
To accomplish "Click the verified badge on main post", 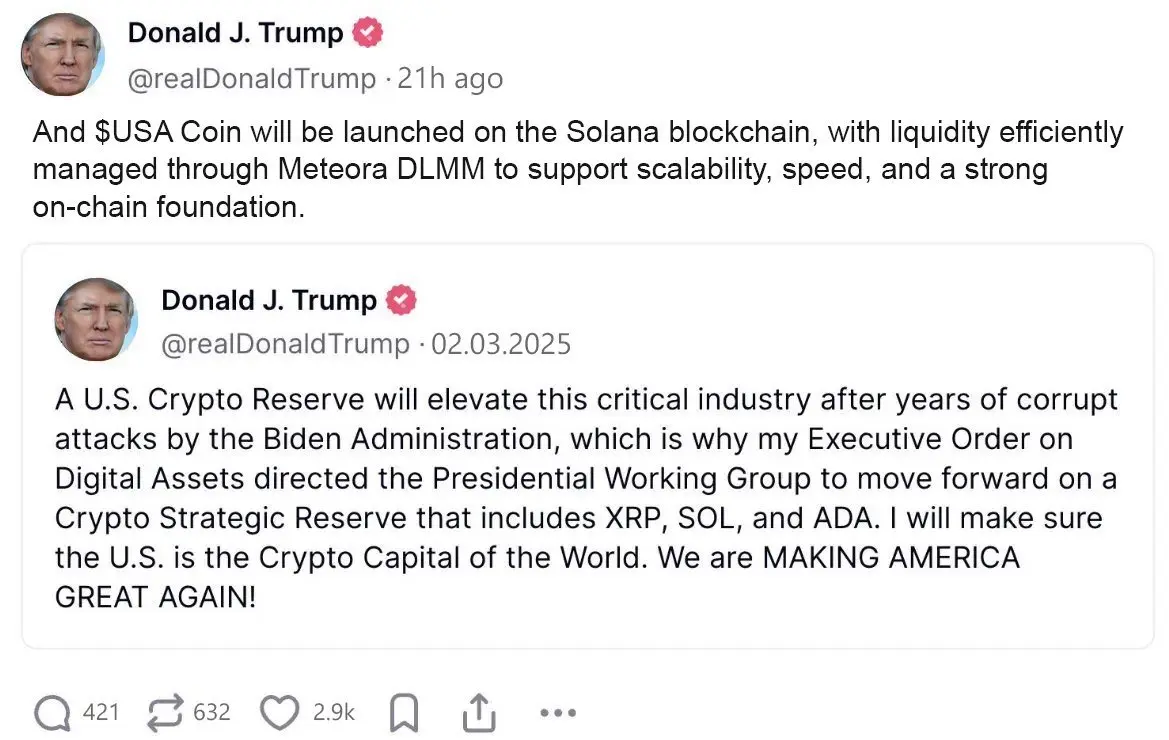I will tap(368, 33).
